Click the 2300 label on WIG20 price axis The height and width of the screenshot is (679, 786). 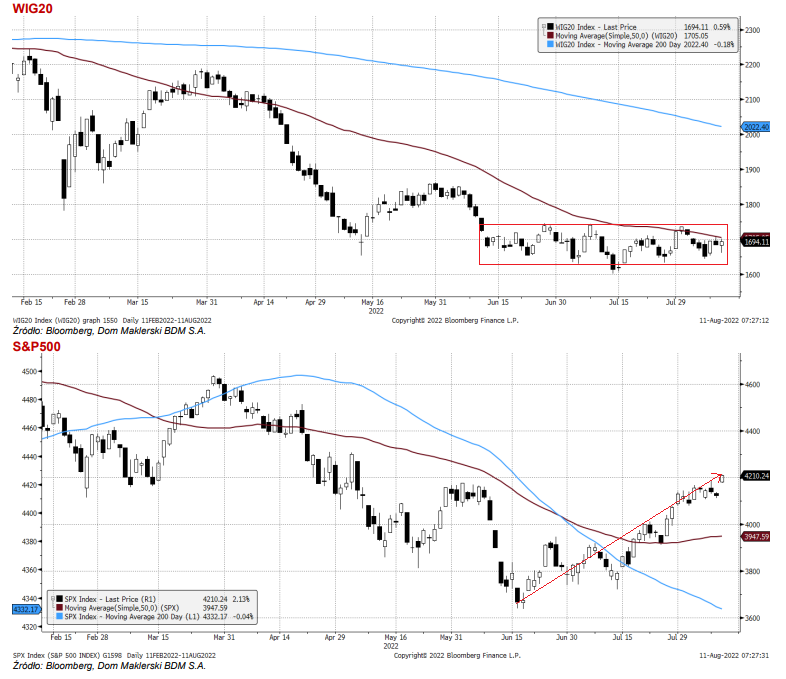pos(752,30)
